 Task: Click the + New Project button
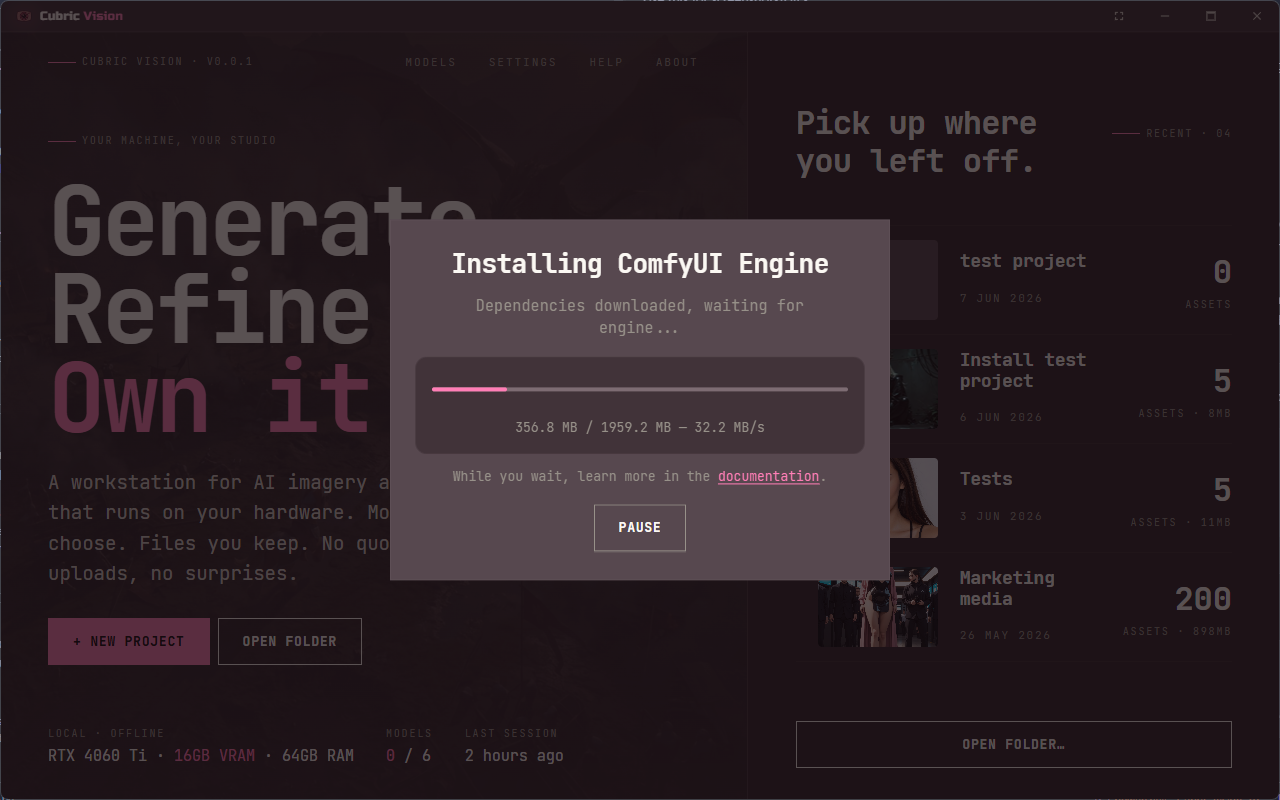point(129,641)
